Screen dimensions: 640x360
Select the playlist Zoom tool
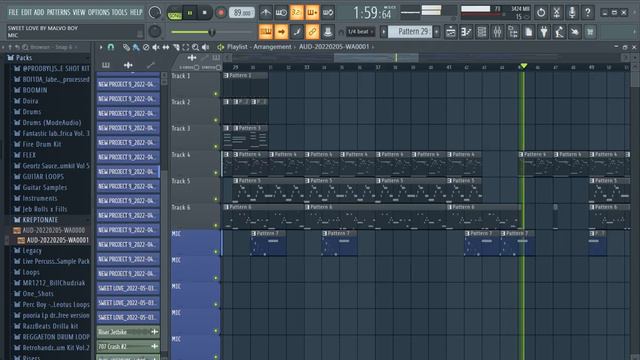pos(196,47)
